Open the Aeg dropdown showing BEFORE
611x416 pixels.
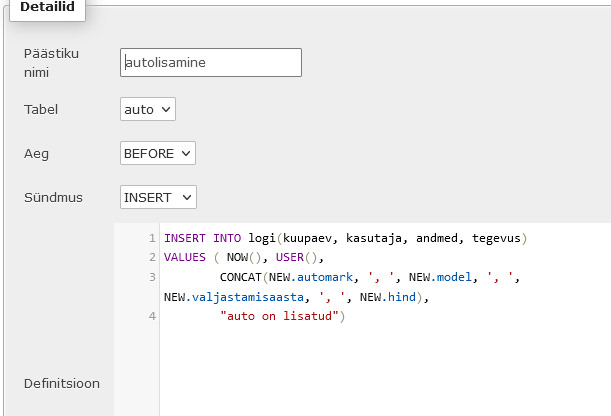point(158,153)
